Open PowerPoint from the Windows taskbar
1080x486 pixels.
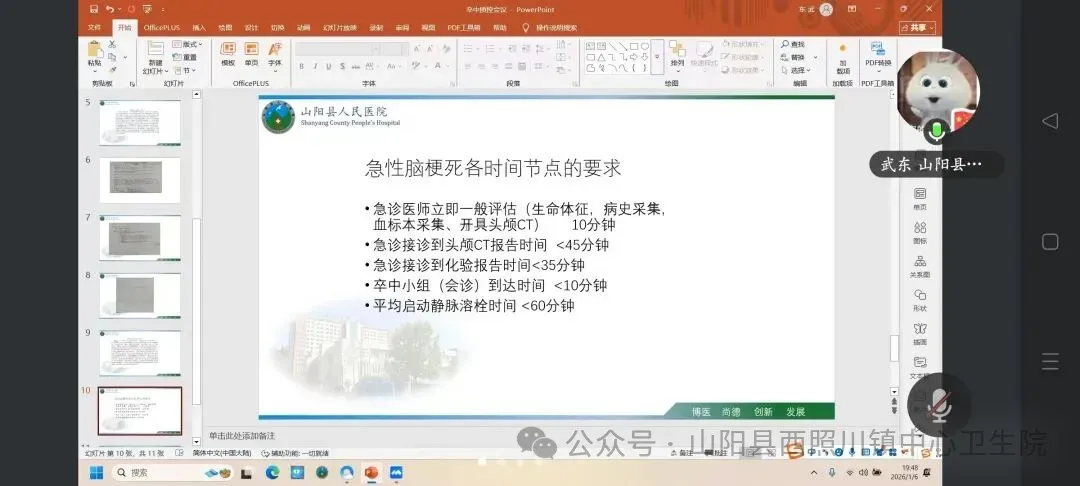[372, 472]
